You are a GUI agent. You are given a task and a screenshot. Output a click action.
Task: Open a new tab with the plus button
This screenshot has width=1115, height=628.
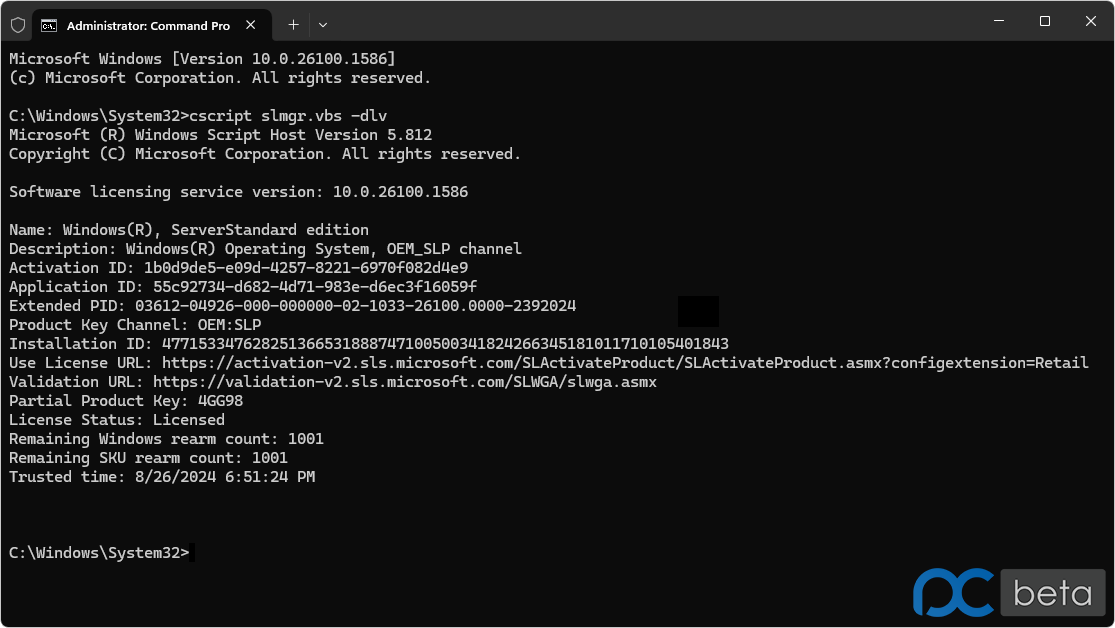coord(293,25)
